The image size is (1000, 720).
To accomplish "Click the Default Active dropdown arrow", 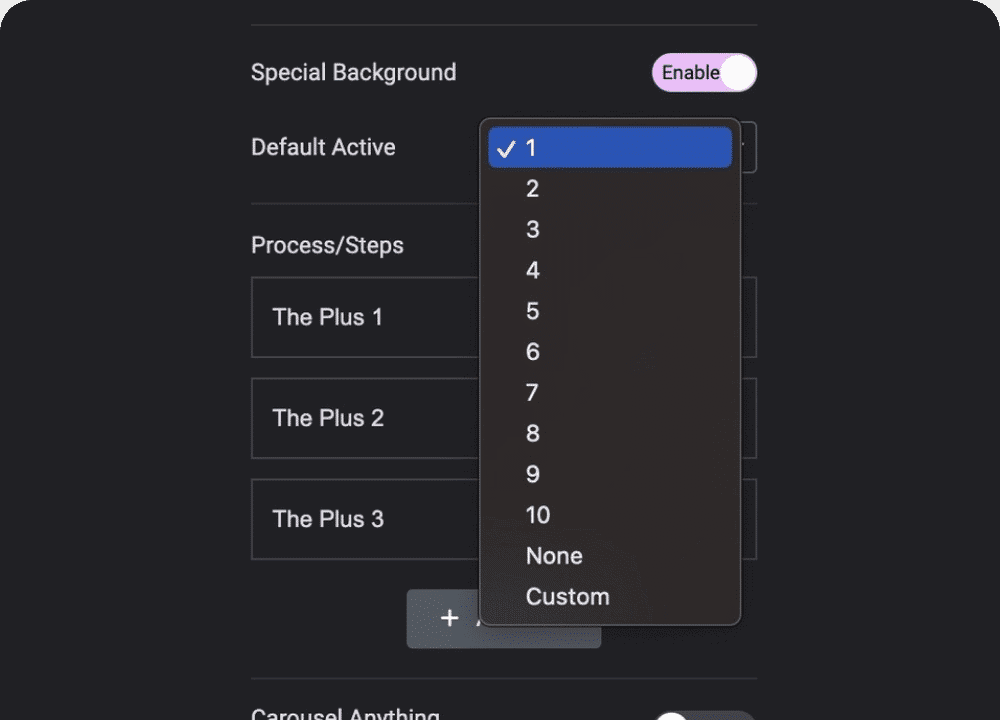I will (747, 147).
